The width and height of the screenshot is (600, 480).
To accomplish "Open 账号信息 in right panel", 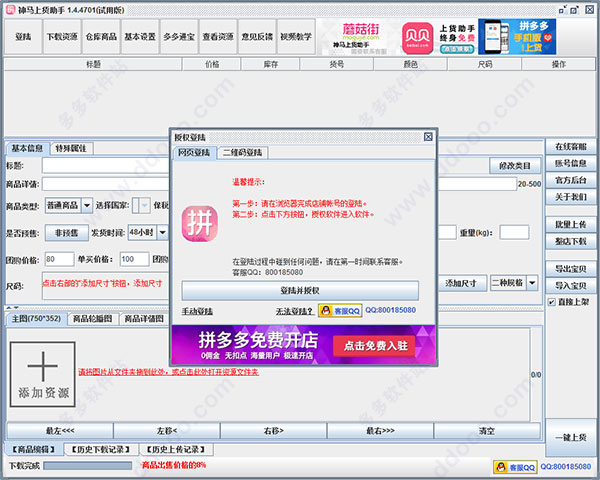I will [x=571, y=163].
